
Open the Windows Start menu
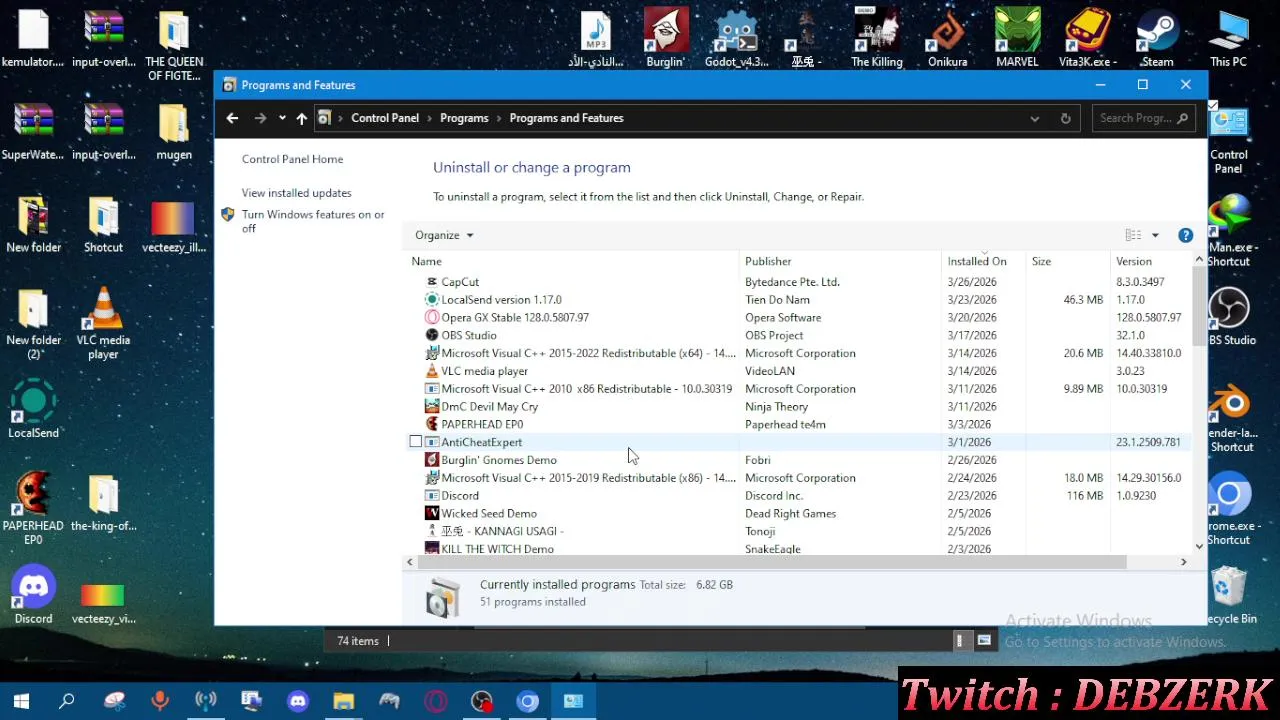point(21,702)
